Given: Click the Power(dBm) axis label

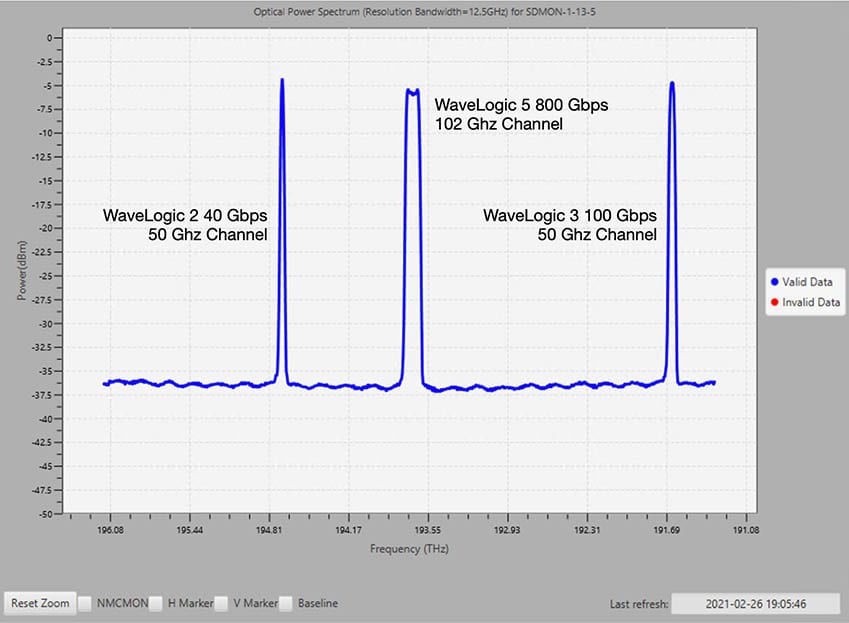Looking at the screenshot, I should [x=22, y=271].
